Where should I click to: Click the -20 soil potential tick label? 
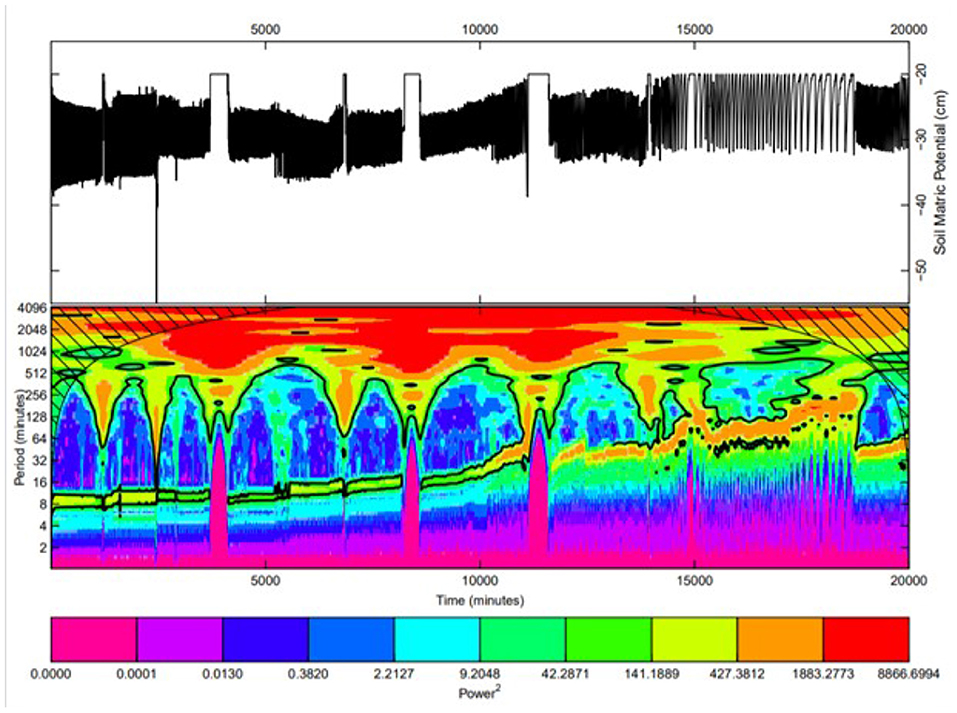(x=922, y=73)
